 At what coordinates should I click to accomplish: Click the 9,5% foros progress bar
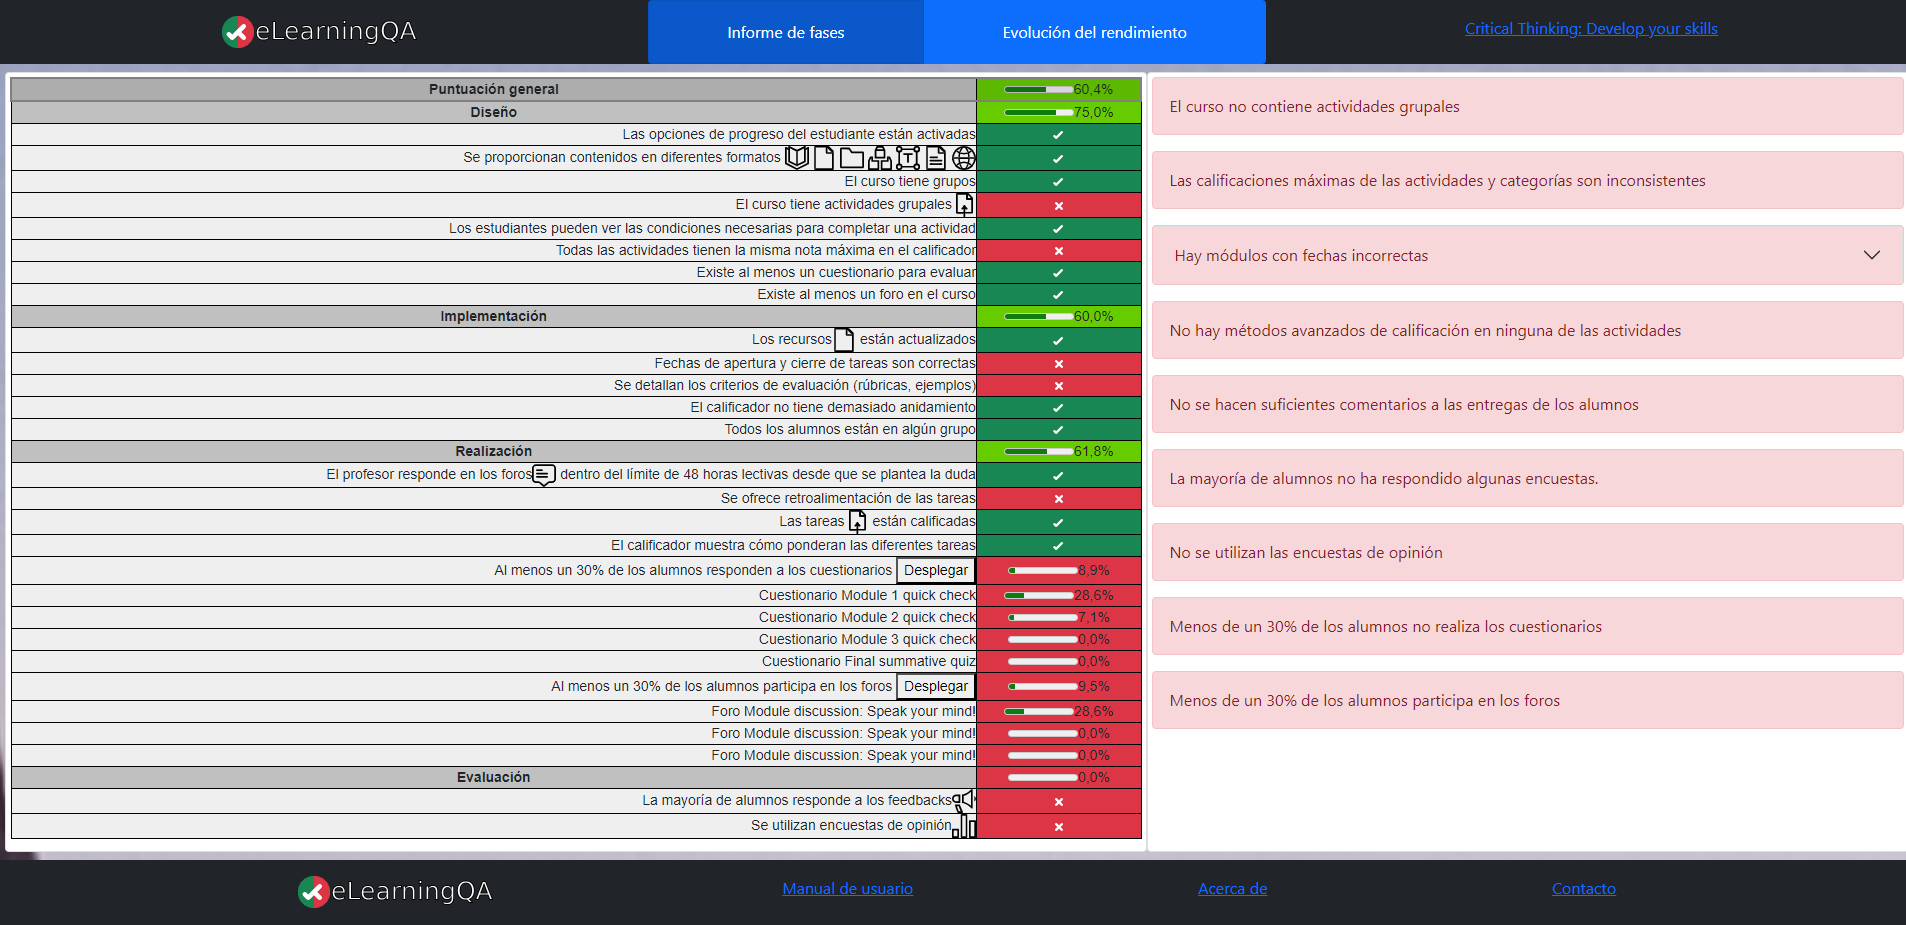1043,687
